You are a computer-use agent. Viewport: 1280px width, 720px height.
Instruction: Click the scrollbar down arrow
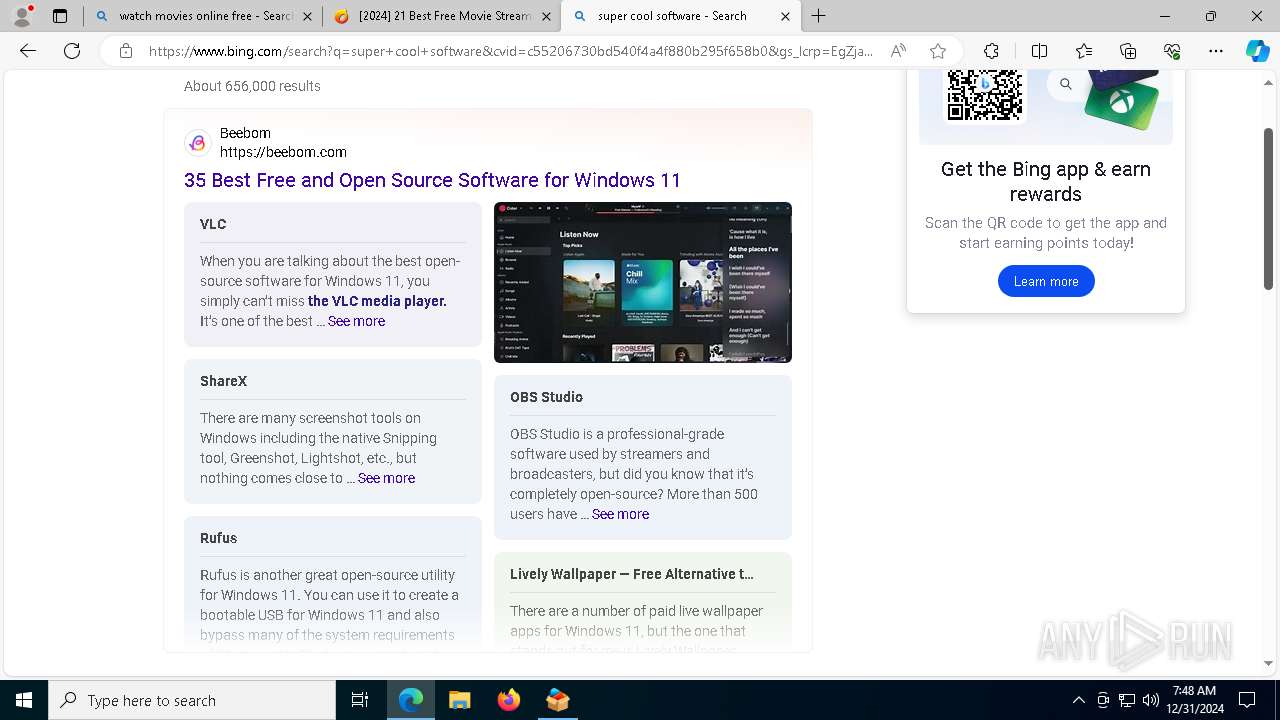click(1269, 663)
